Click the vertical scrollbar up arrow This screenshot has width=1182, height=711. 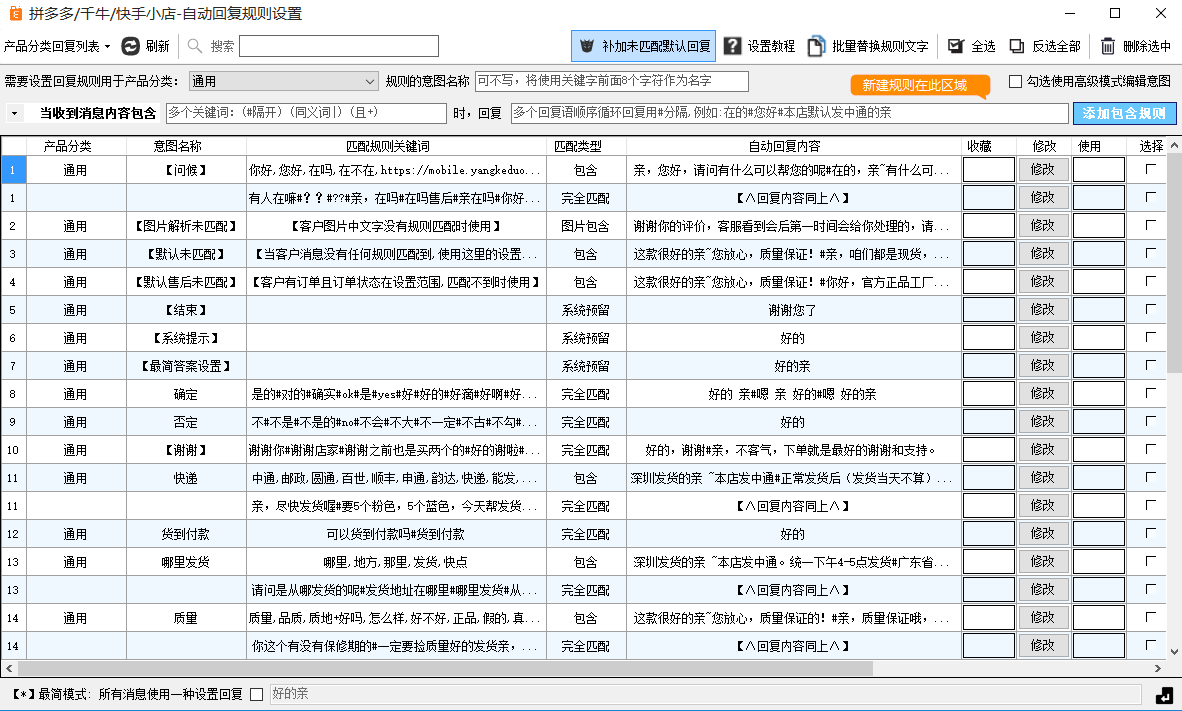pos(1174,146)
